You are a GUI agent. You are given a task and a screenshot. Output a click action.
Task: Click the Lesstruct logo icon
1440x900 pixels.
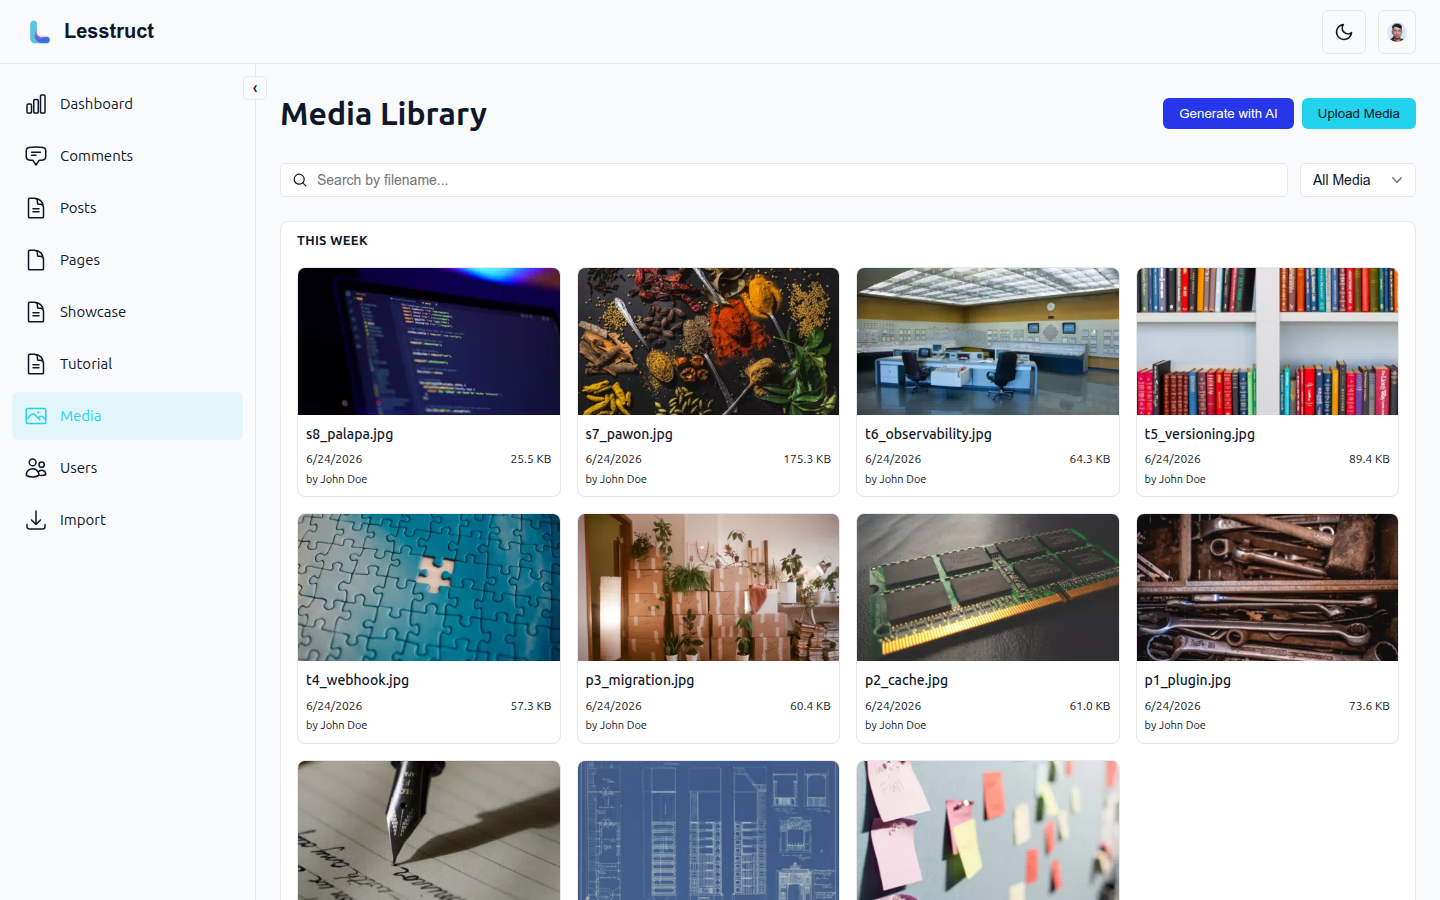(39, 32)
